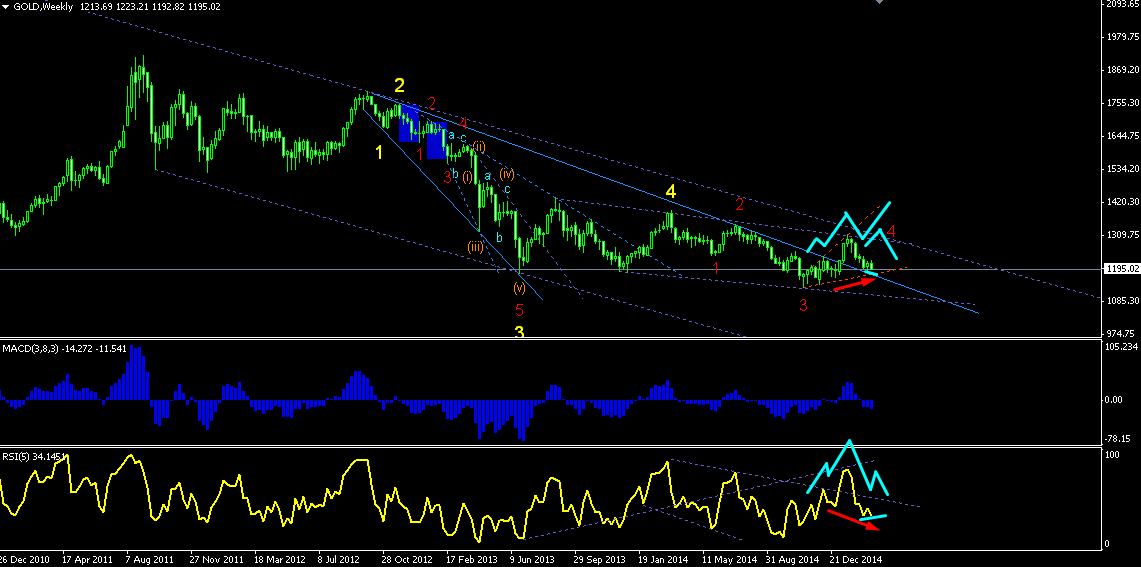1141x567 pixels.
Task: Click the 19 Jan 2014 date label
Action: tap(663, 560)
